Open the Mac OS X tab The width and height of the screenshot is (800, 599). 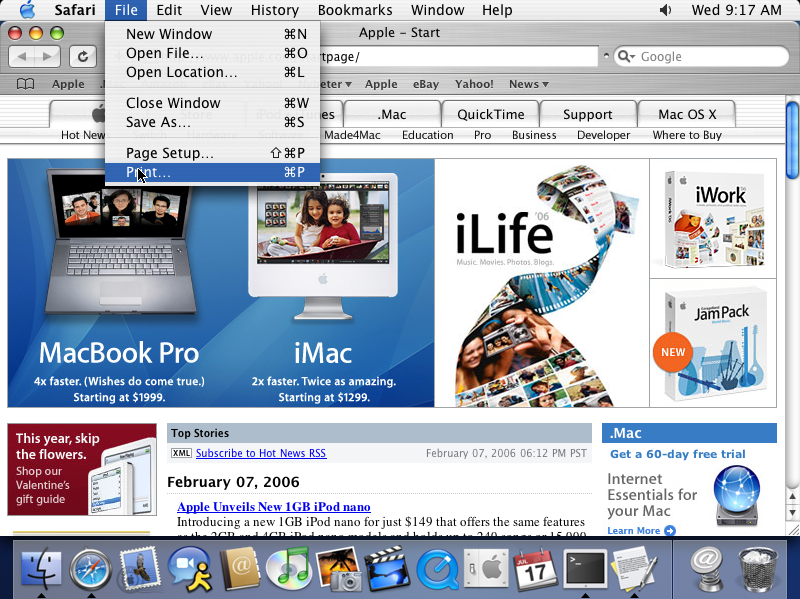tap(687, 114)
